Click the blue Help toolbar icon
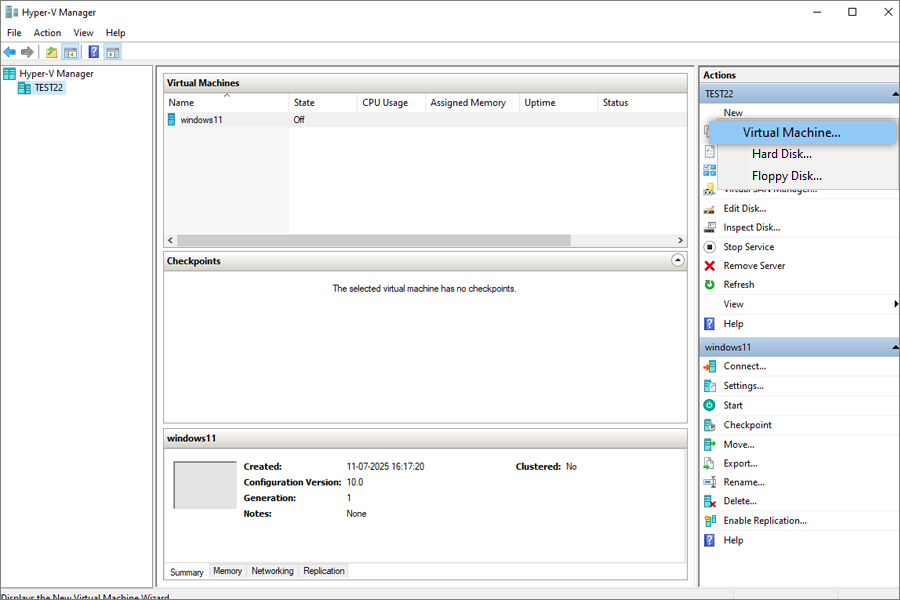Image resolution: width=900 pixels, height=600 pixels. pyautogui.click(x=94, y=52)
